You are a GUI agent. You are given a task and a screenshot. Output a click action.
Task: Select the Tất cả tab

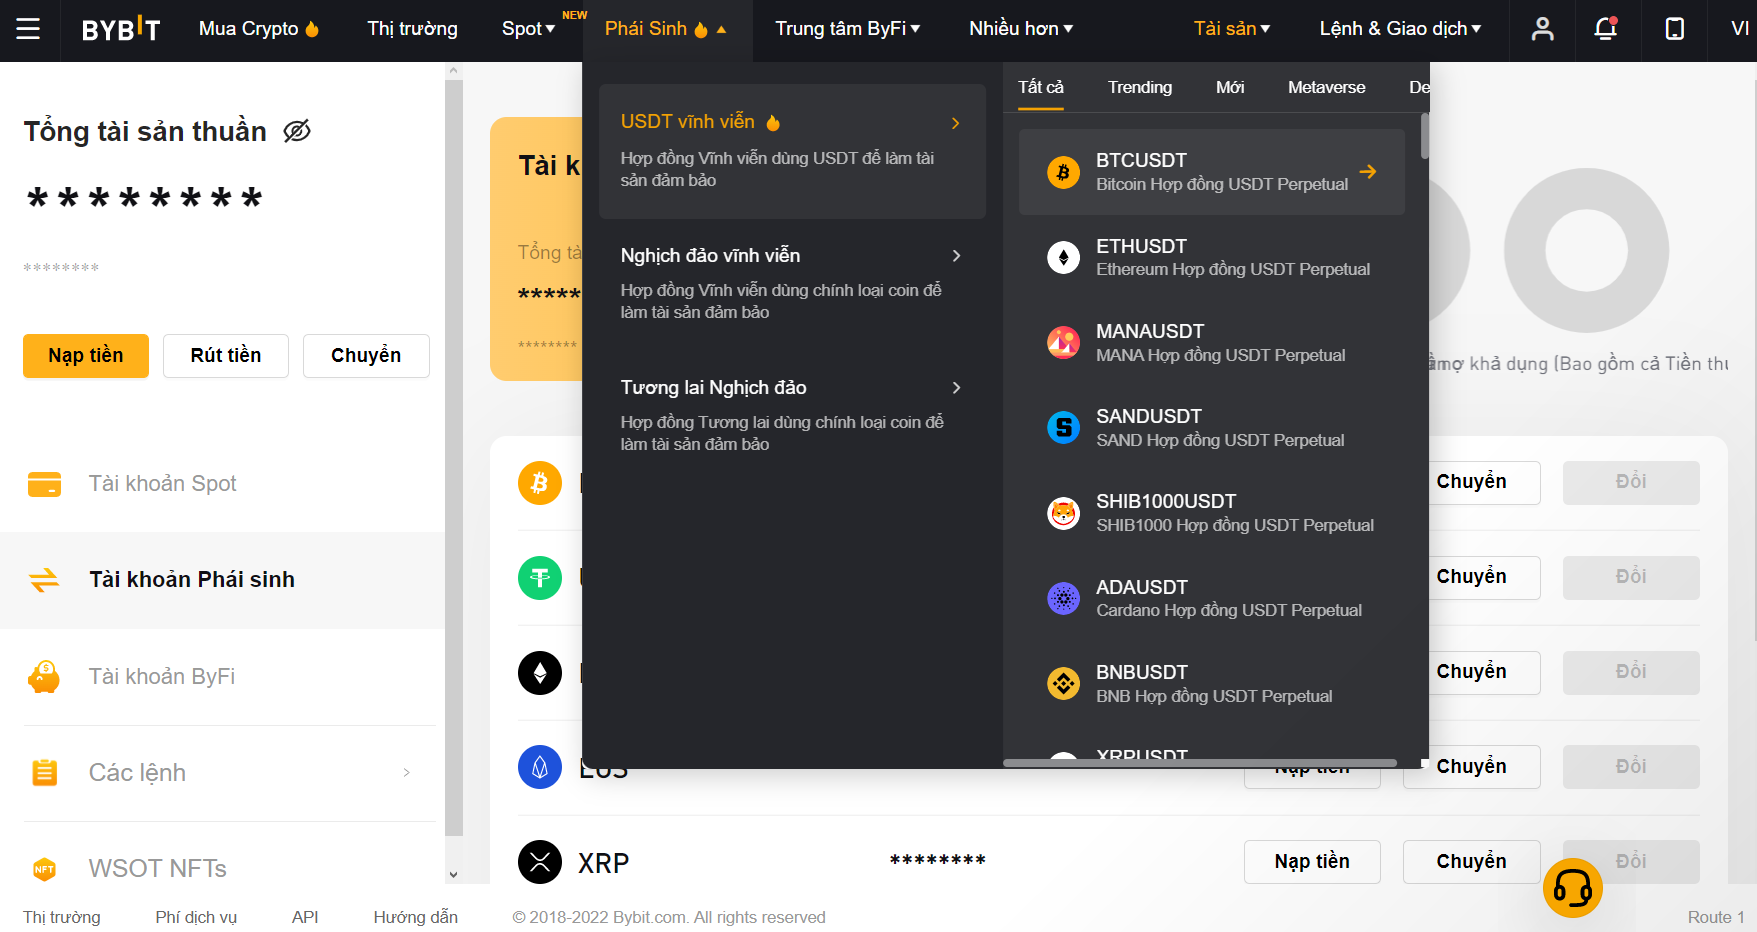click(1041, 87)
